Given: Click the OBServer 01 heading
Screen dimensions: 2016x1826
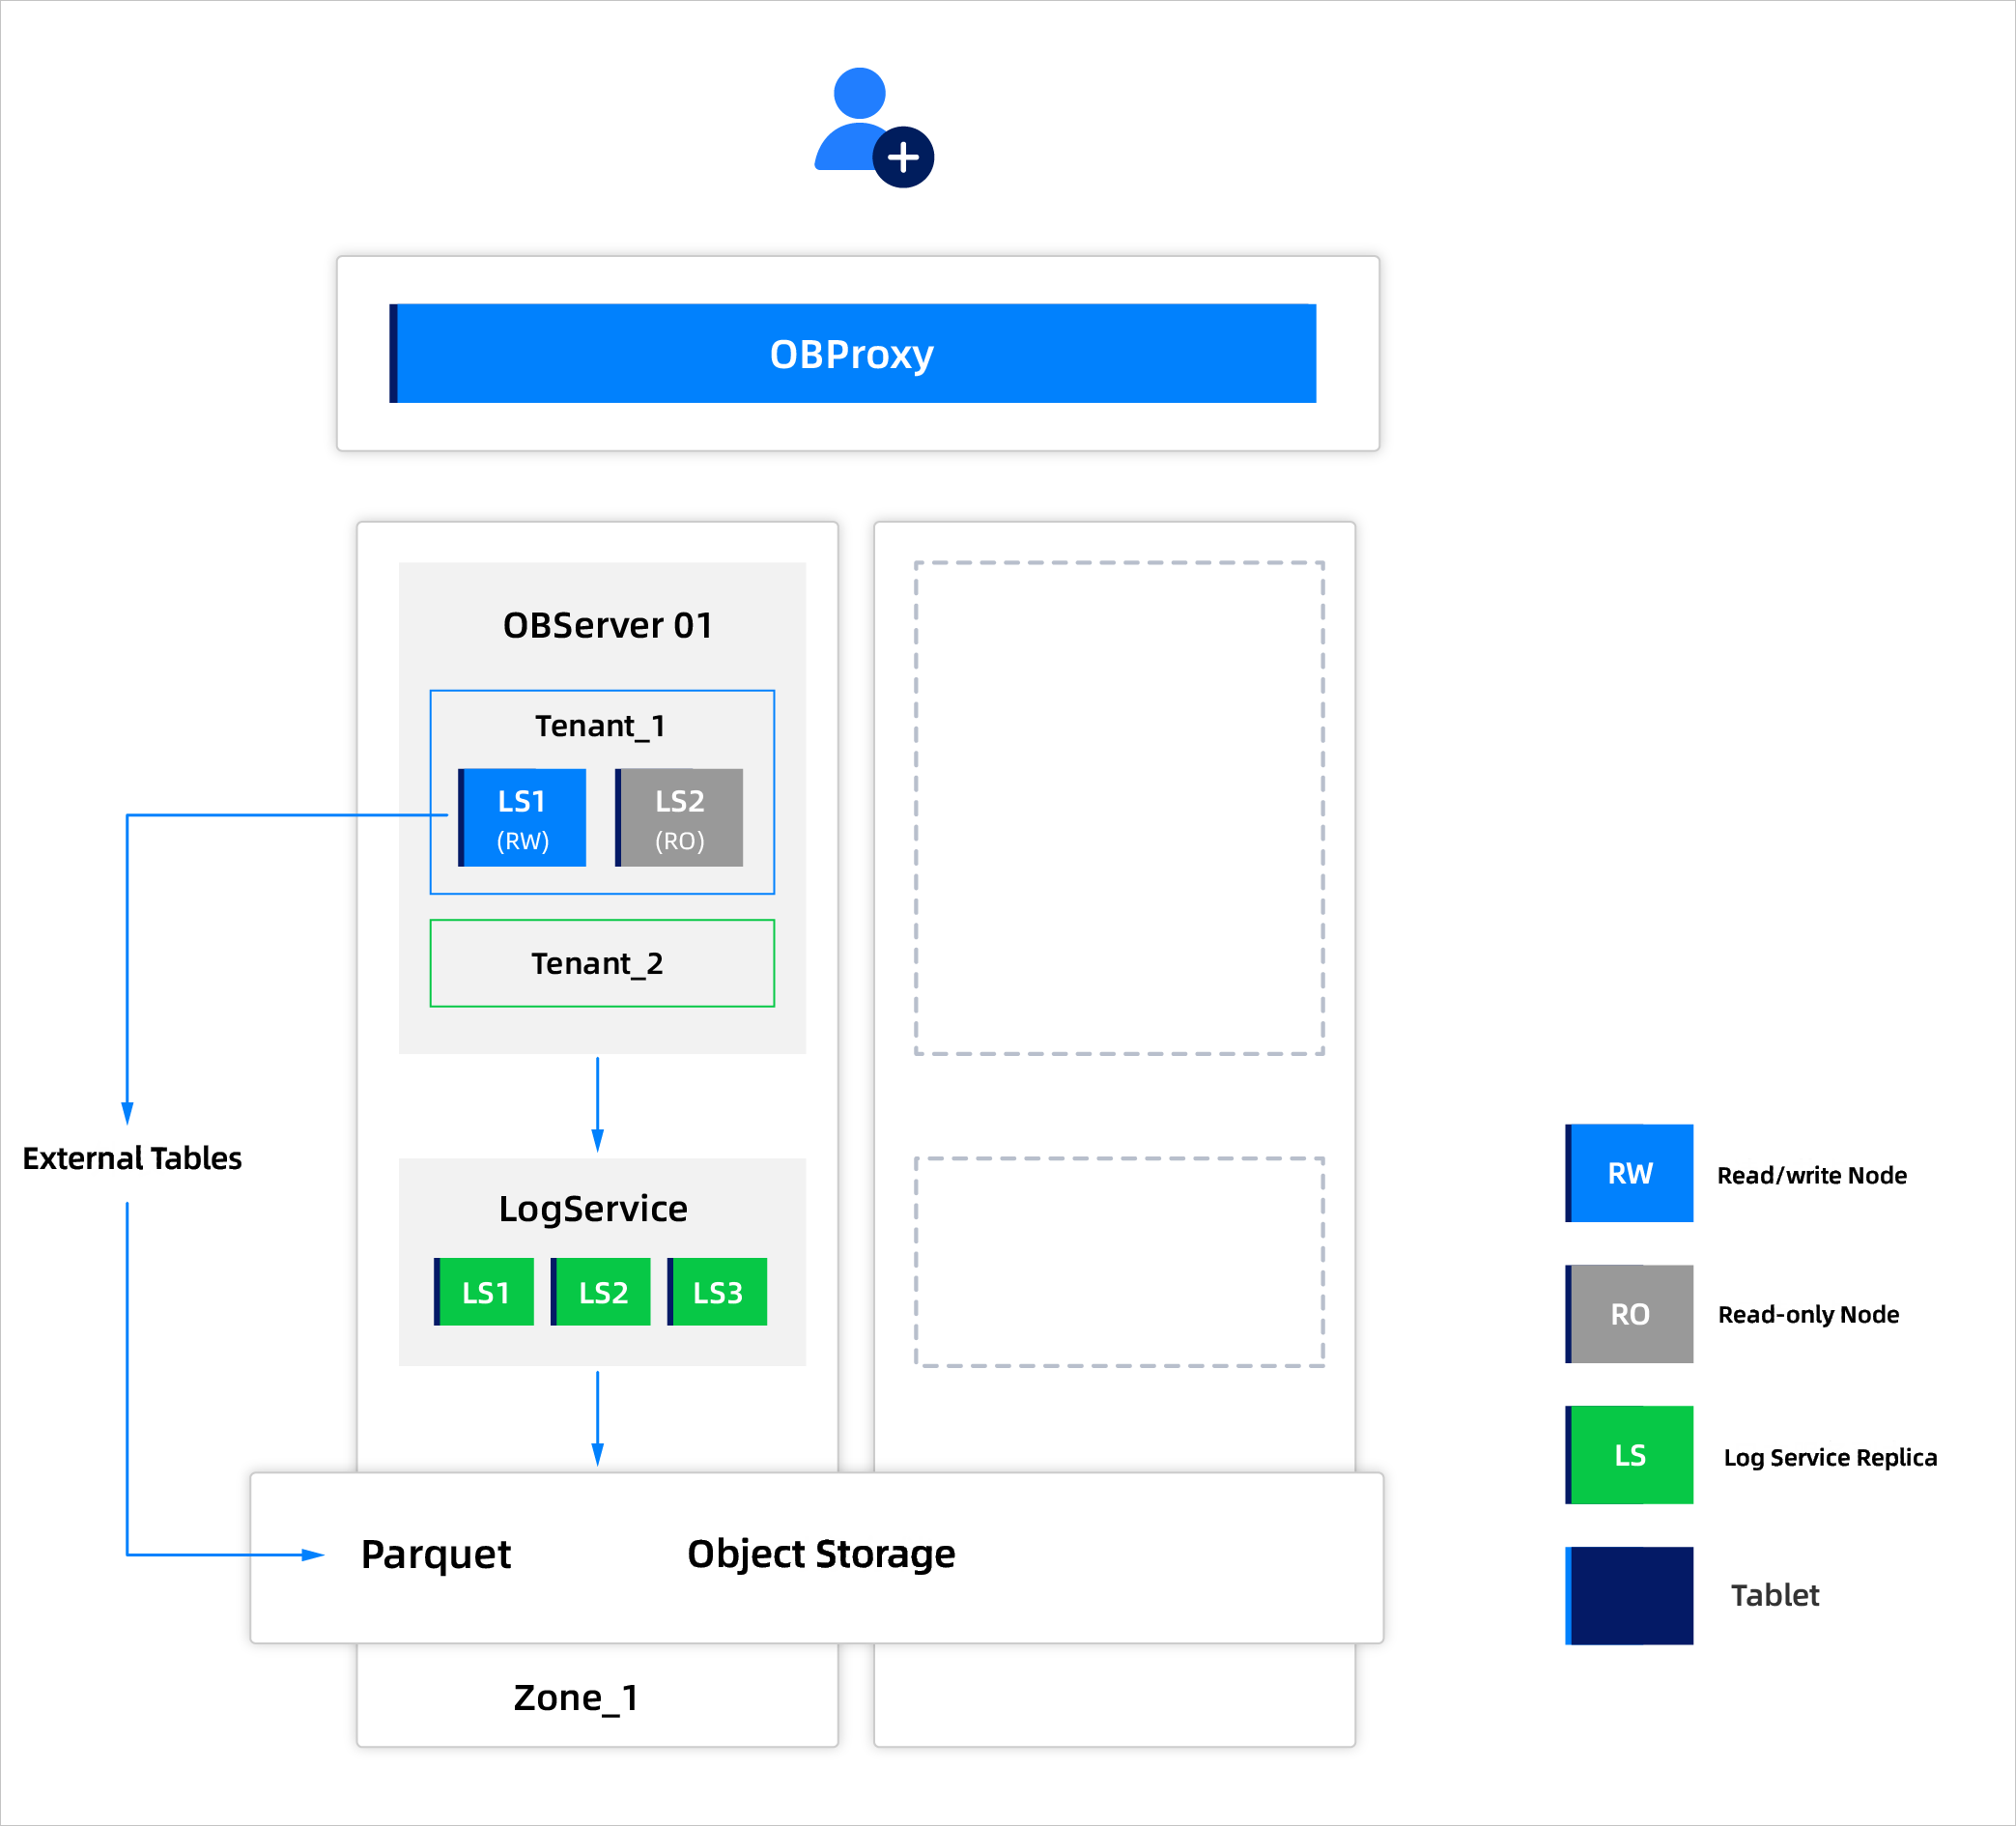Looking at the screenshot, I should pos(607,626).
